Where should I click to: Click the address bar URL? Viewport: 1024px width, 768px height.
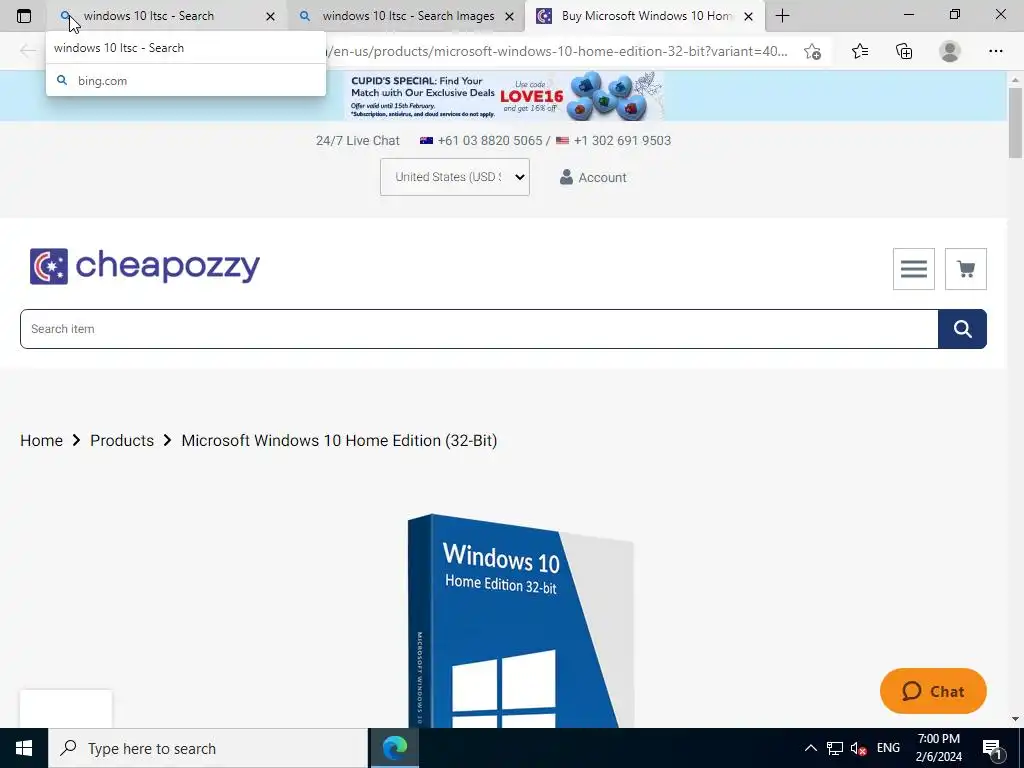tap(559, 51)
